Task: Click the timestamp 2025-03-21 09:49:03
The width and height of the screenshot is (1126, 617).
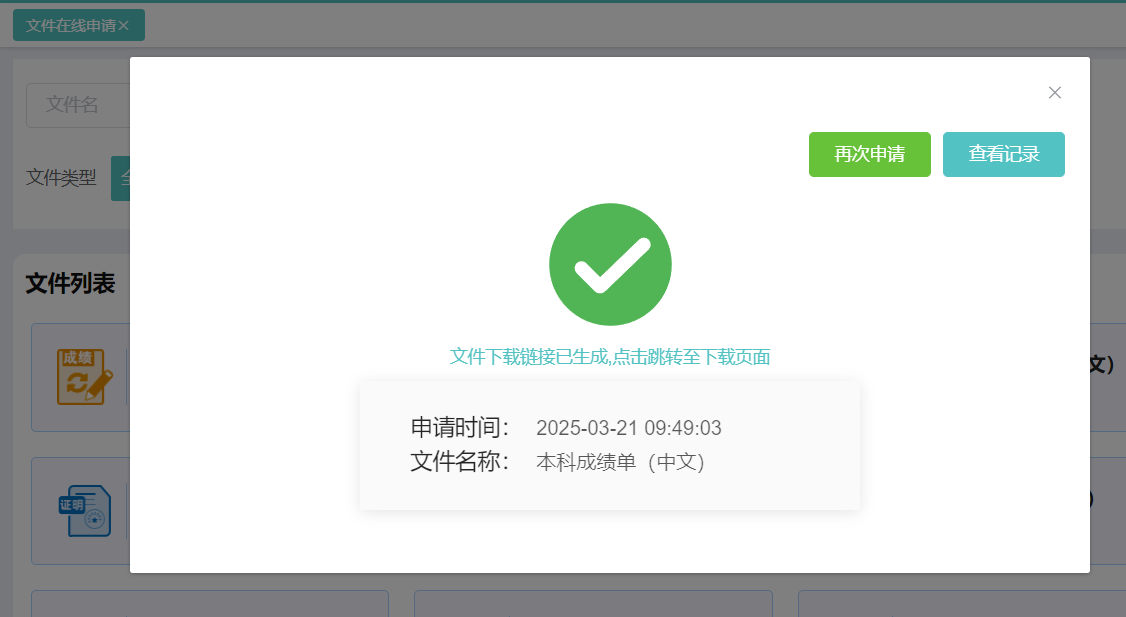Action: point(628,428)
